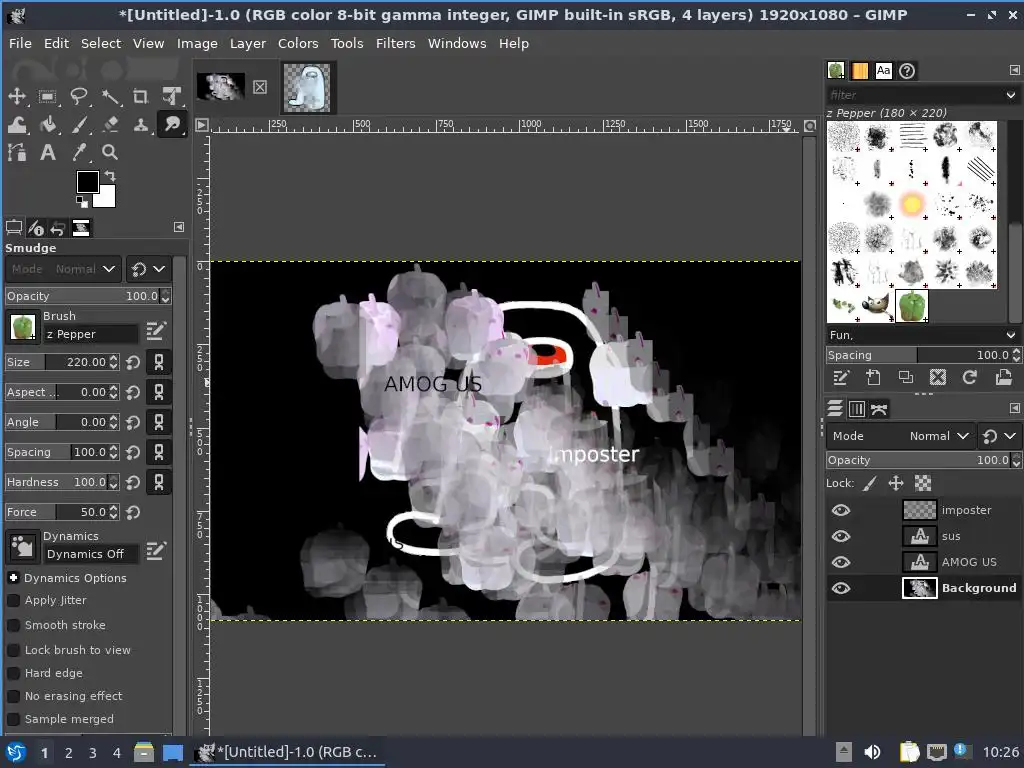1024x768 pixels.
Task: Open tool options panel menu arrow
Action: pos(179,227)
